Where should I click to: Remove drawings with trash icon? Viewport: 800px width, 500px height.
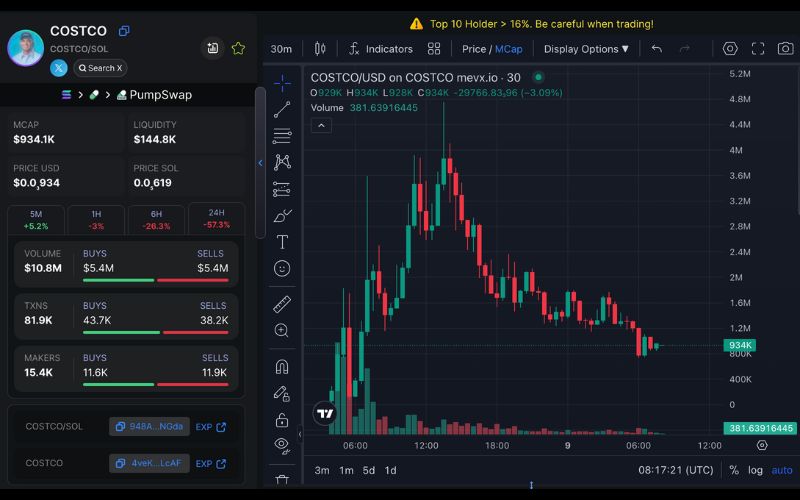pyautogui.click(x=282, y=479)
